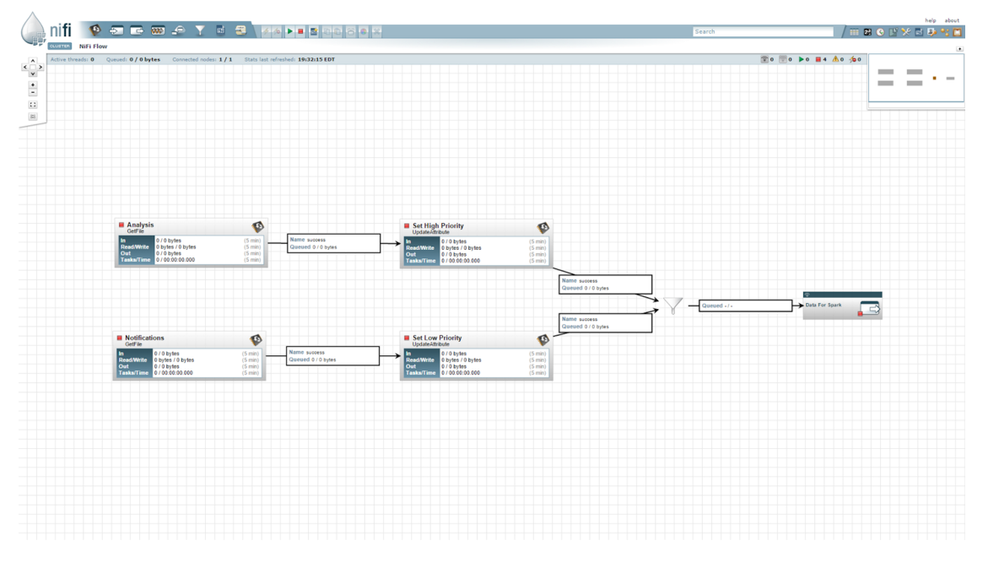Click the stopped components count status icon
This screenshot has height=579, width=999.
point(821,59)
